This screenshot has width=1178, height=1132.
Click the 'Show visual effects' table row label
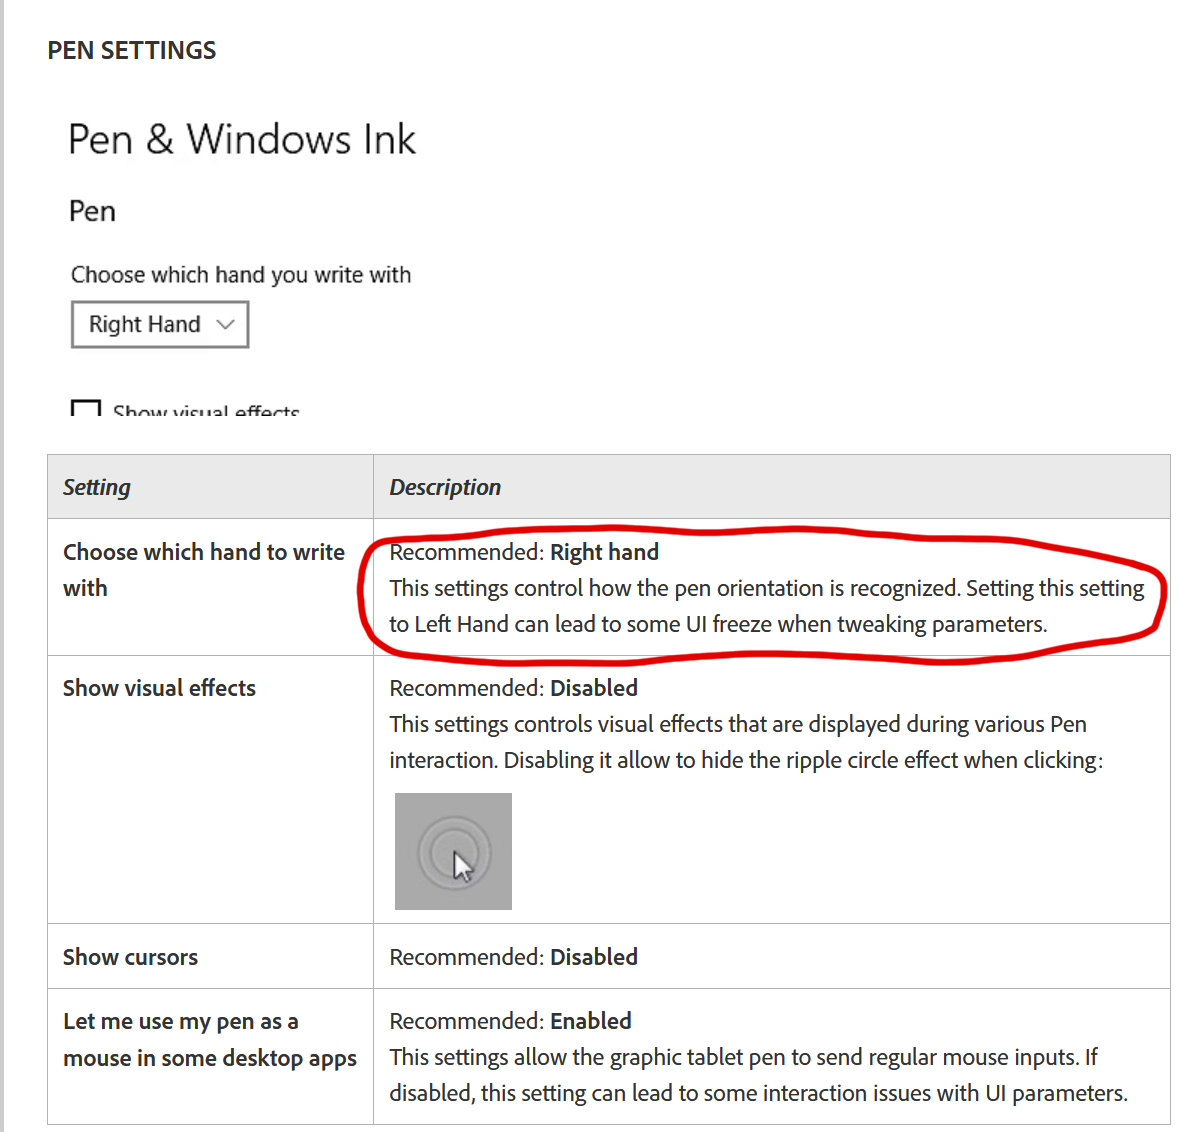click(159, 688)
